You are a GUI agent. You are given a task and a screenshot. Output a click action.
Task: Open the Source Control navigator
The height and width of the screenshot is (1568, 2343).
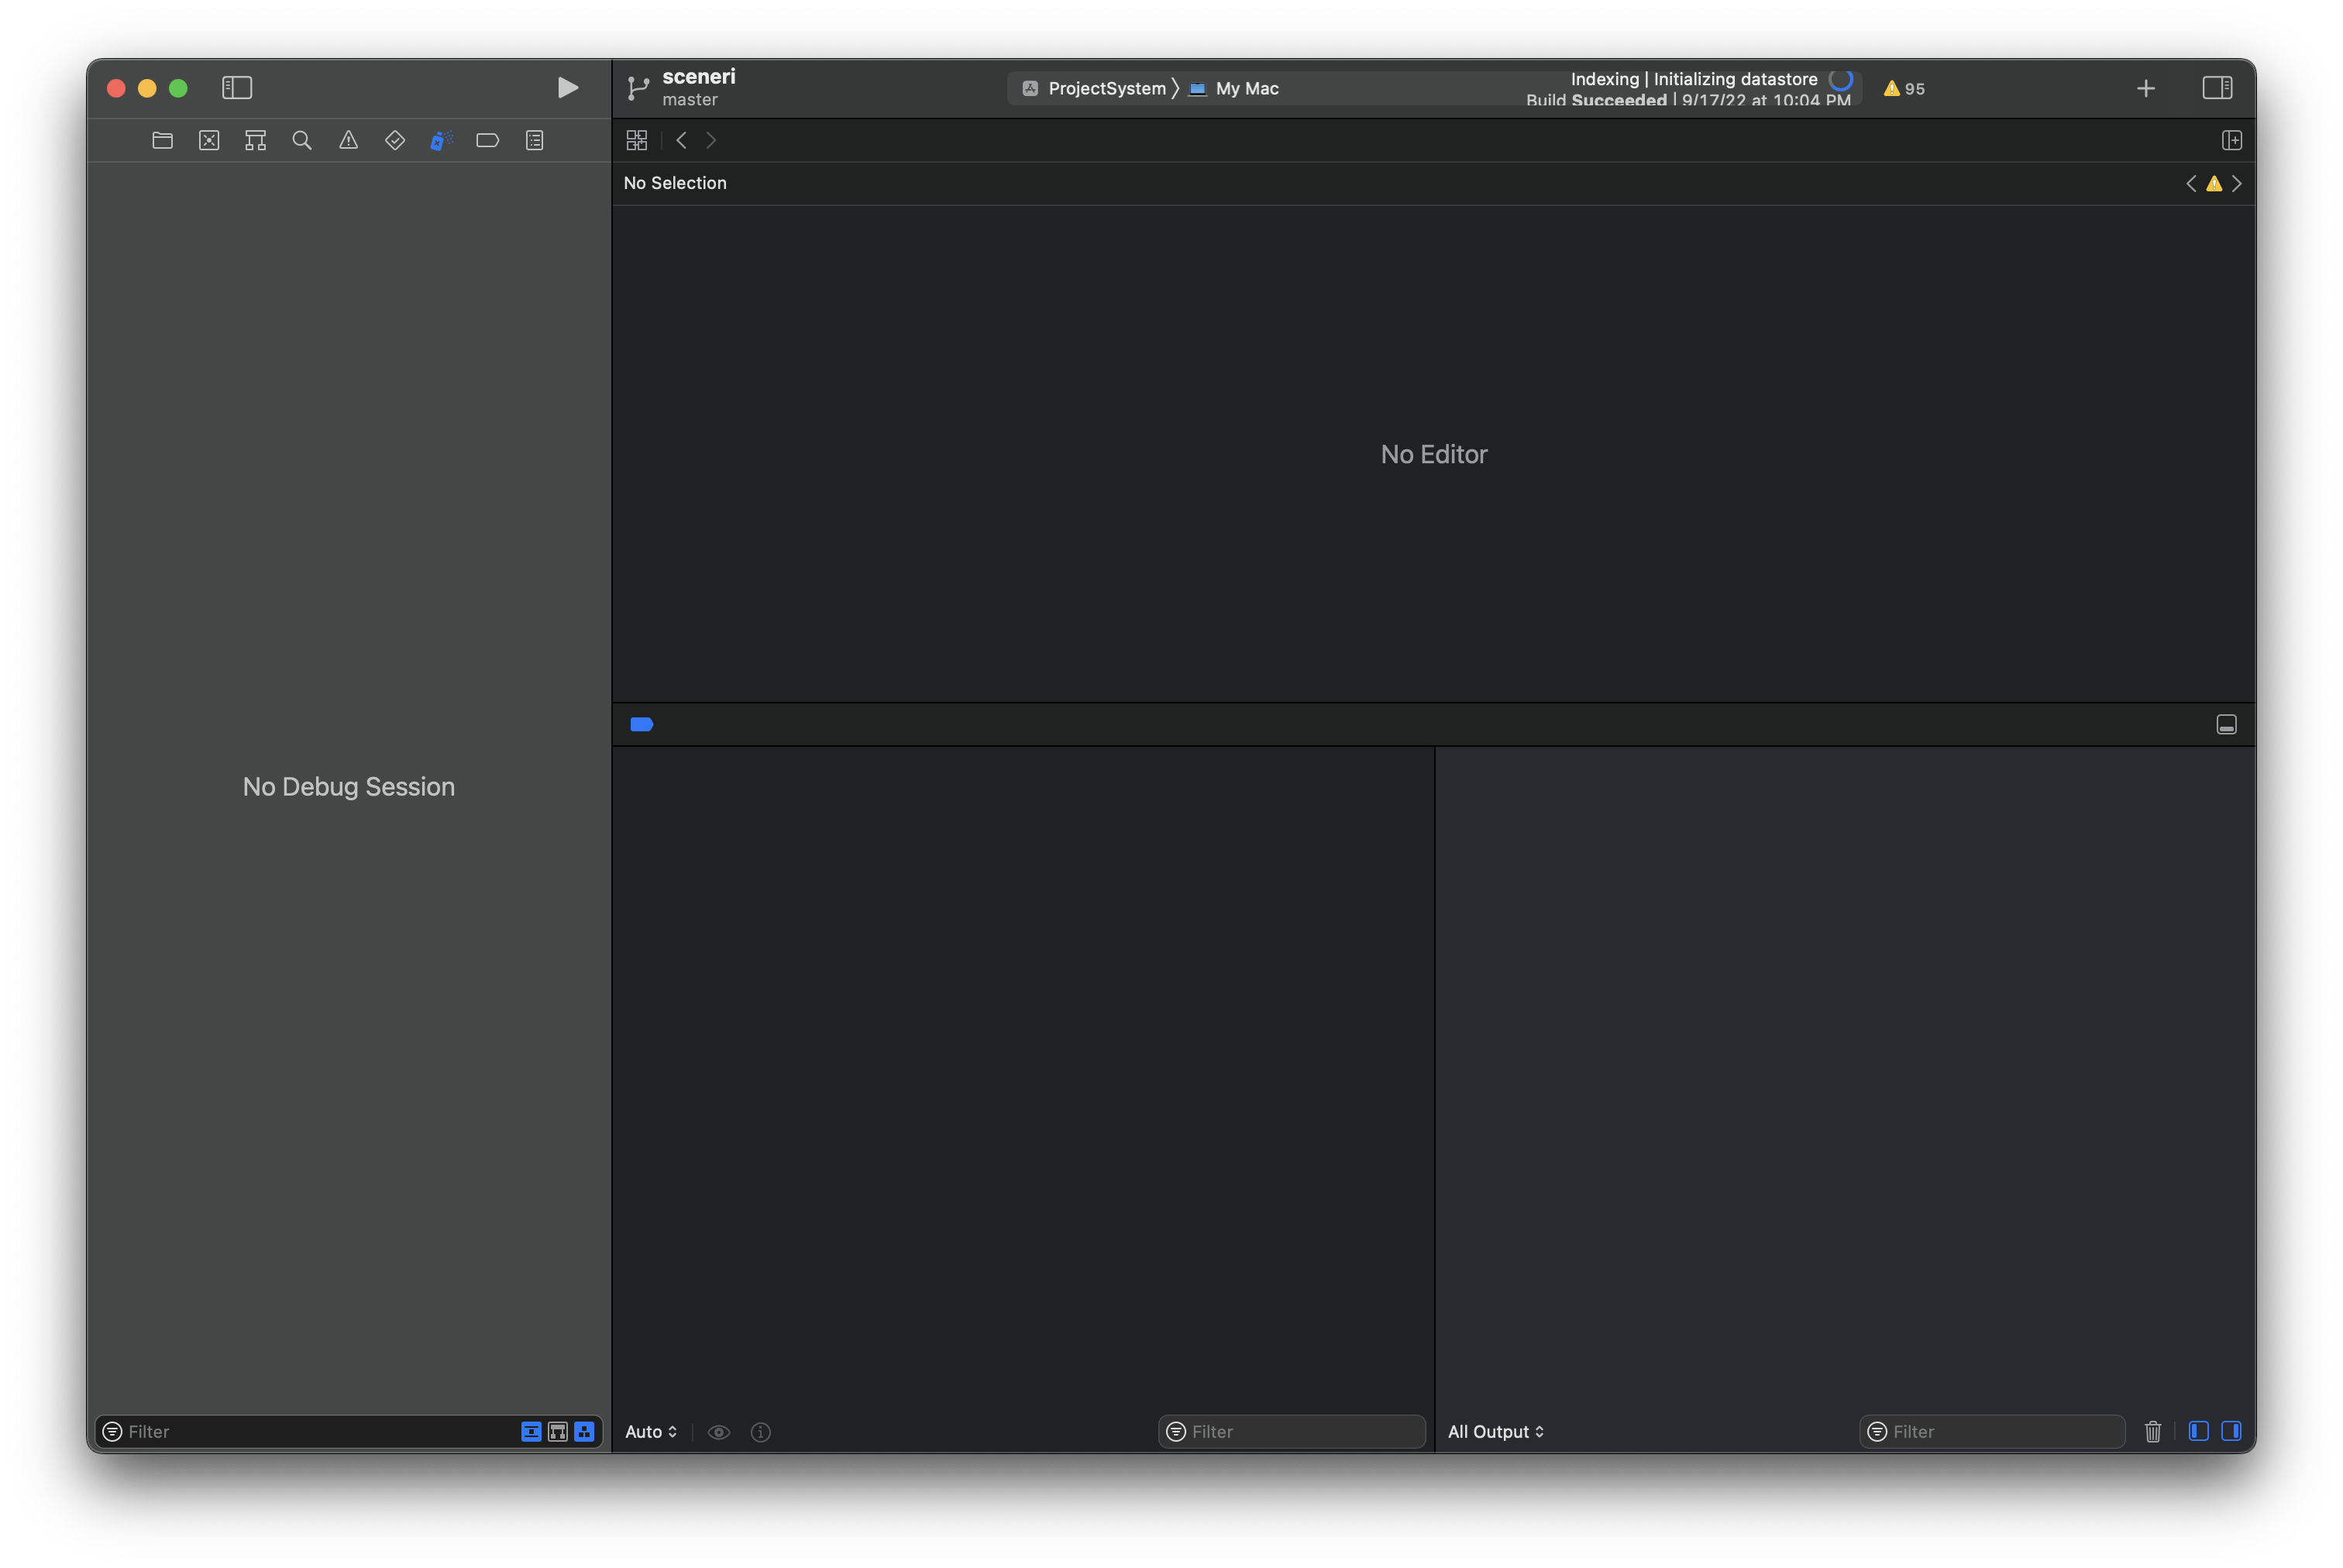[x=209, y=141]
